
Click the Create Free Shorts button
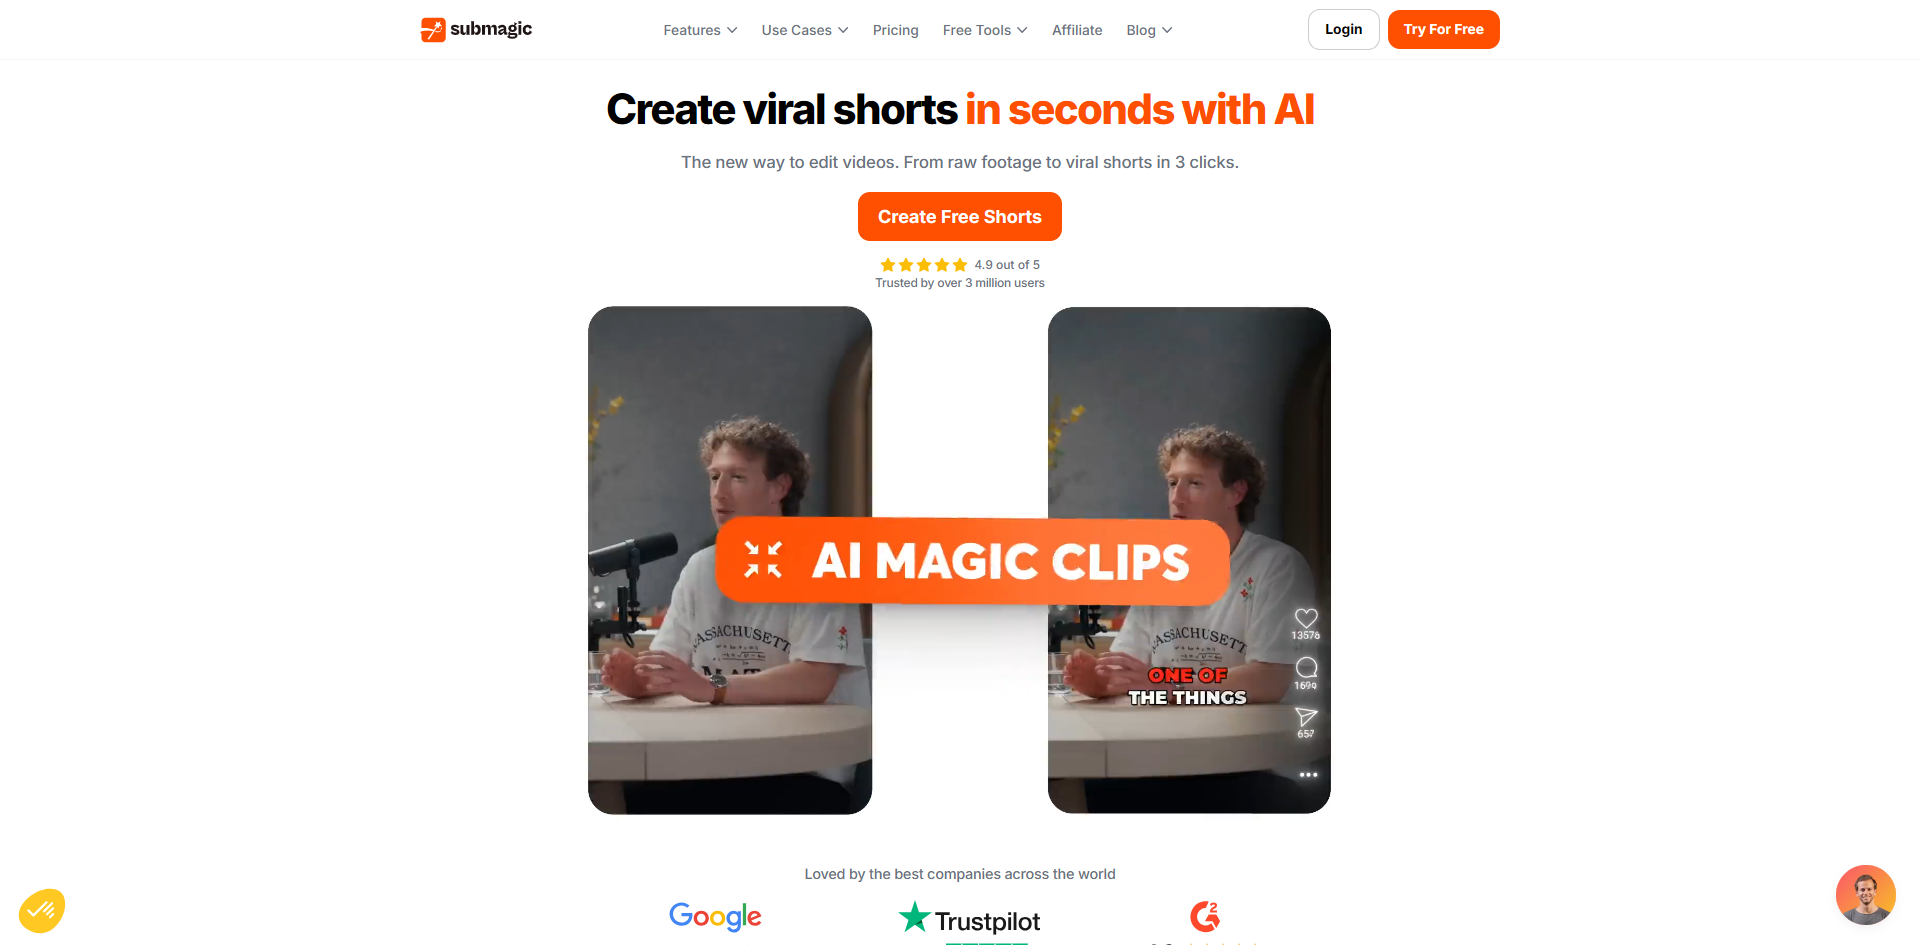coord(960,217)
